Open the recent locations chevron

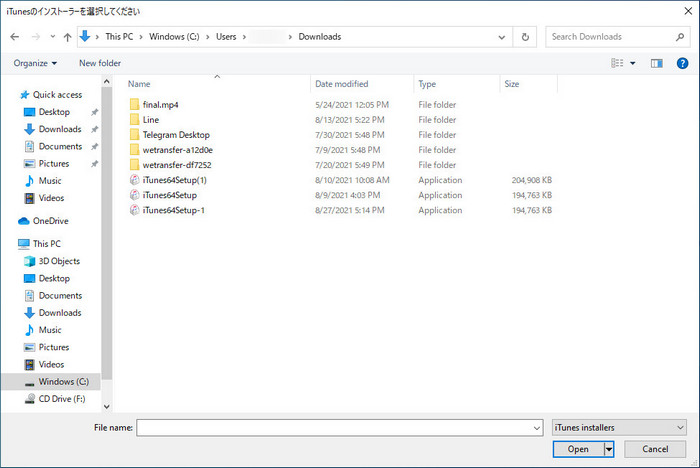coord(53,37)
